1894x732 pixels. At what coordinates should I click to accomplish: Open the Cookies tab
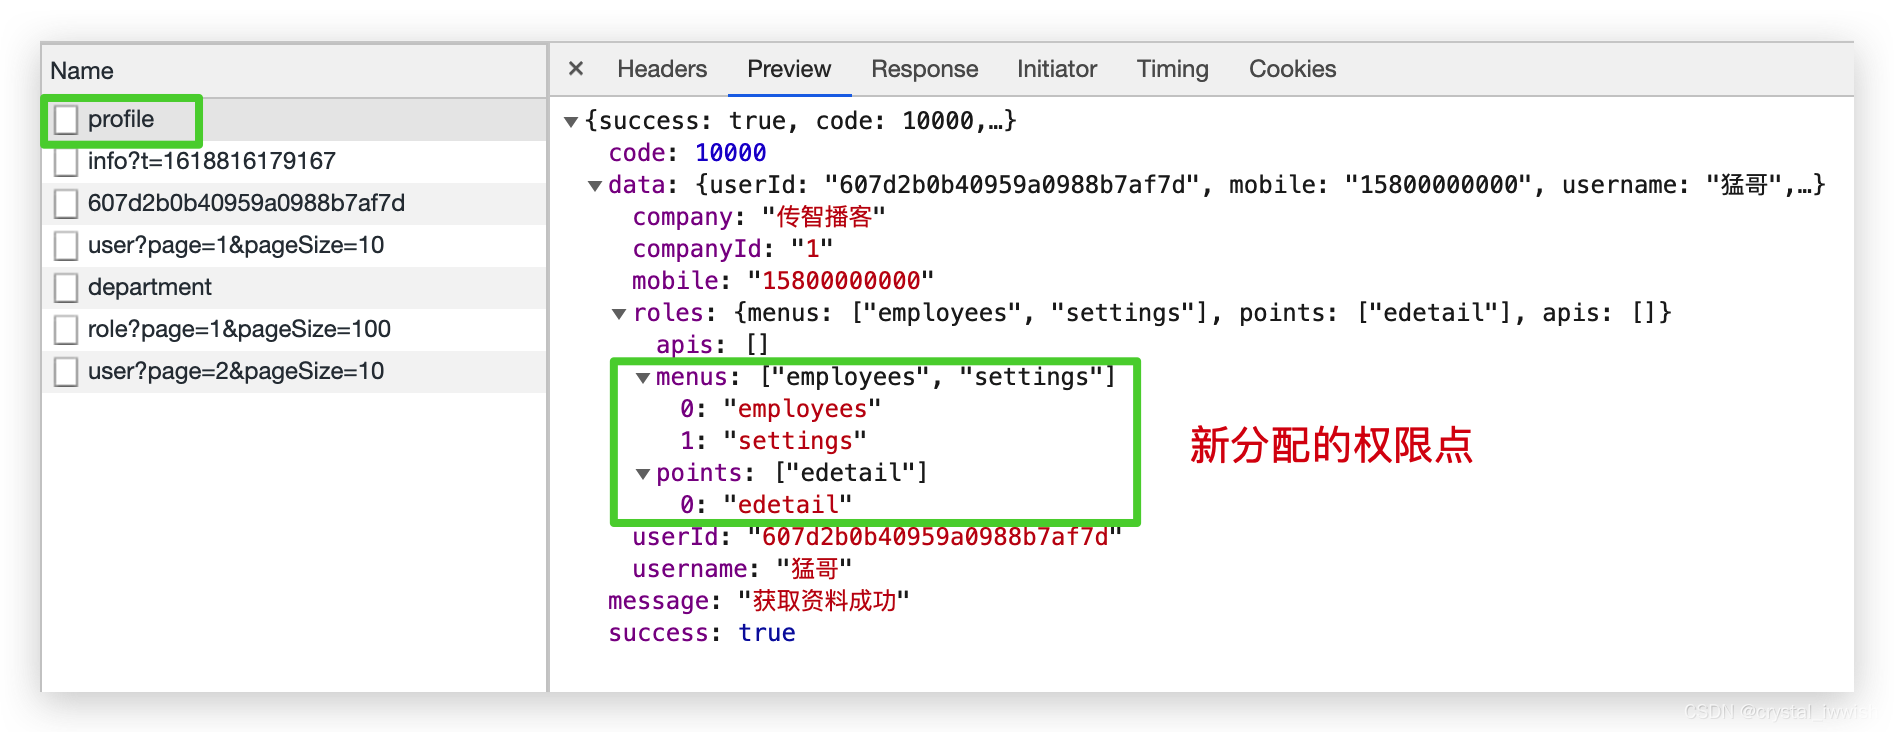tap(1292, 69)
